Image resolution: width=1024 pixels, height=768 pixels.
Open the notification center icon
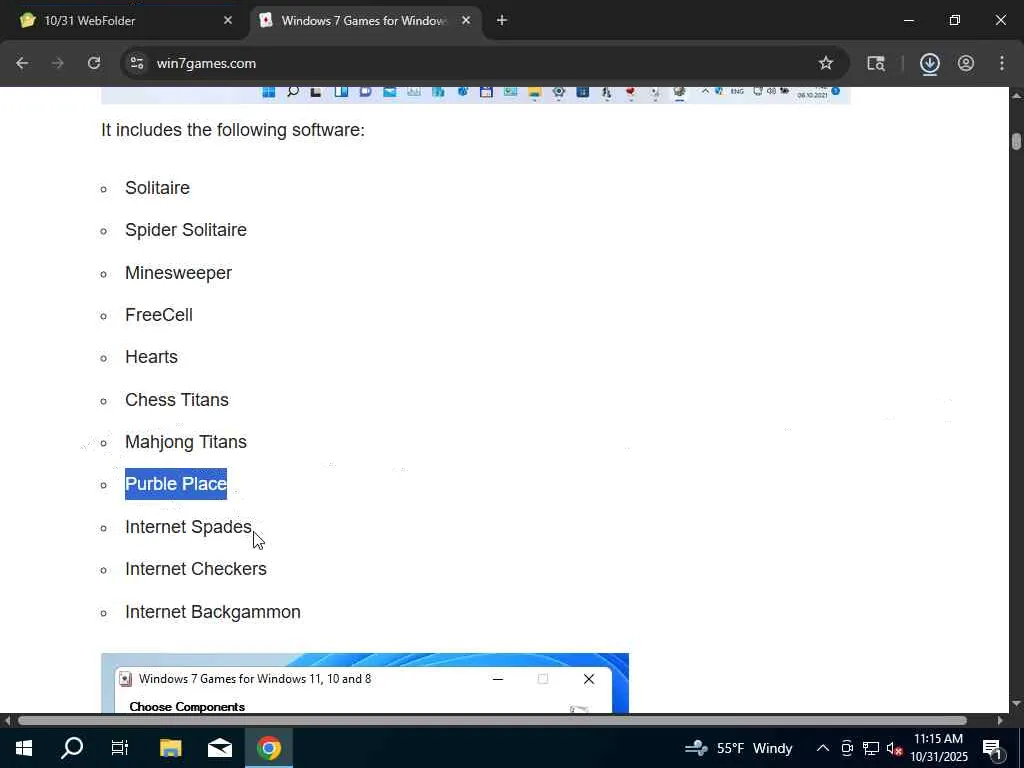tap(992, 748)
